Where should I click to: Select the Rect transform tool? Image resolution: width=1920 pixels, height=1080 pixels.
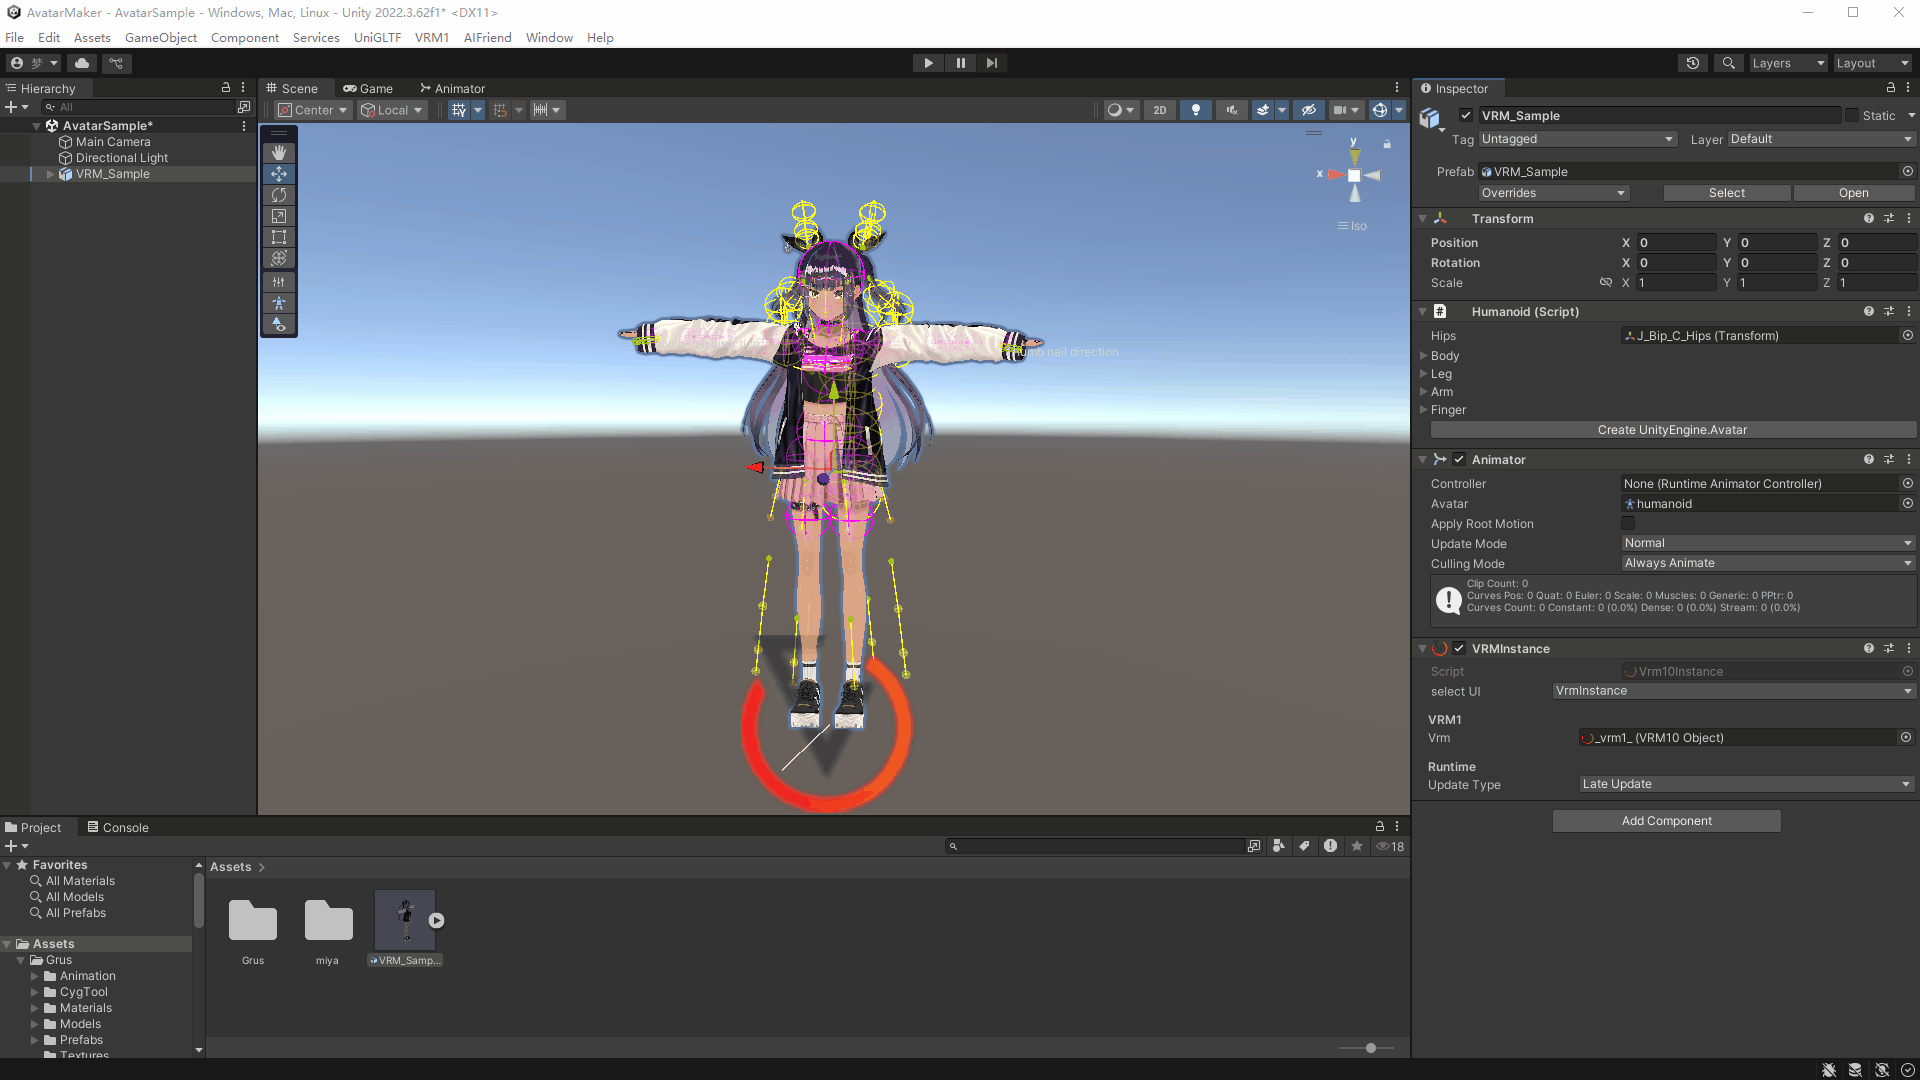coord(279,237)
